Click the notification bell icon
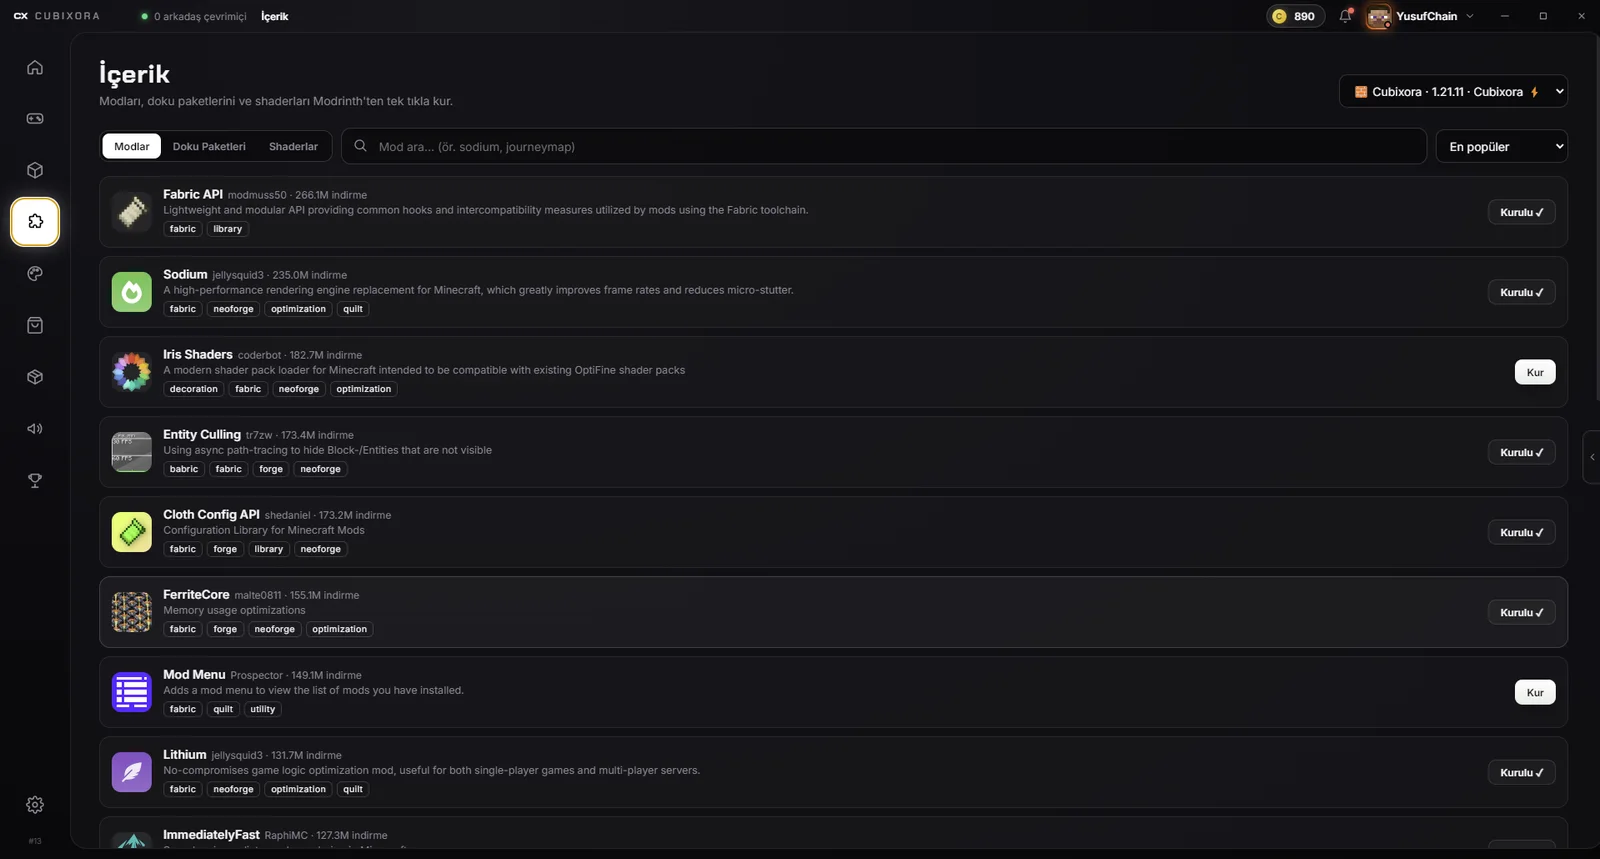The image size is (1600, 859). point(1345,16)
